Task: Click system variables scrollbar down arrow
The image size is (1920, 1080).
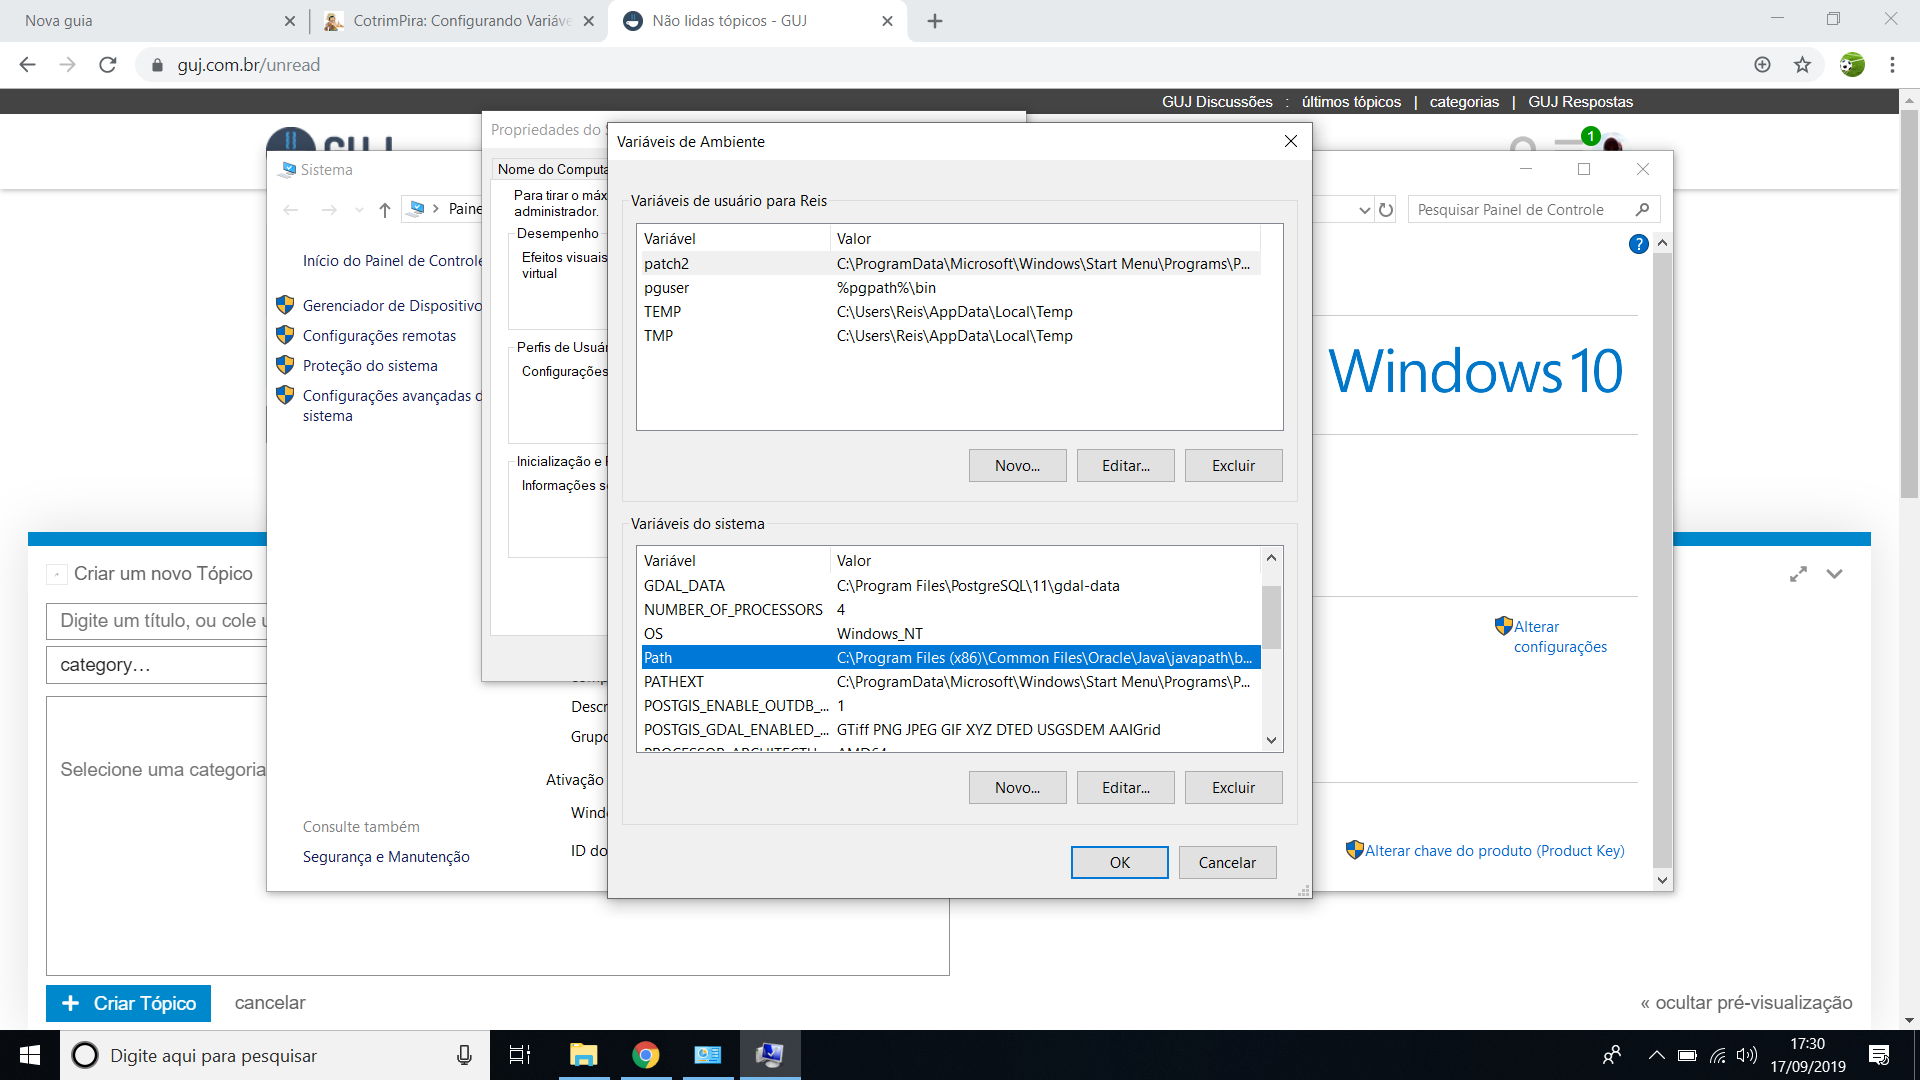Action: tap(1271, 740)
